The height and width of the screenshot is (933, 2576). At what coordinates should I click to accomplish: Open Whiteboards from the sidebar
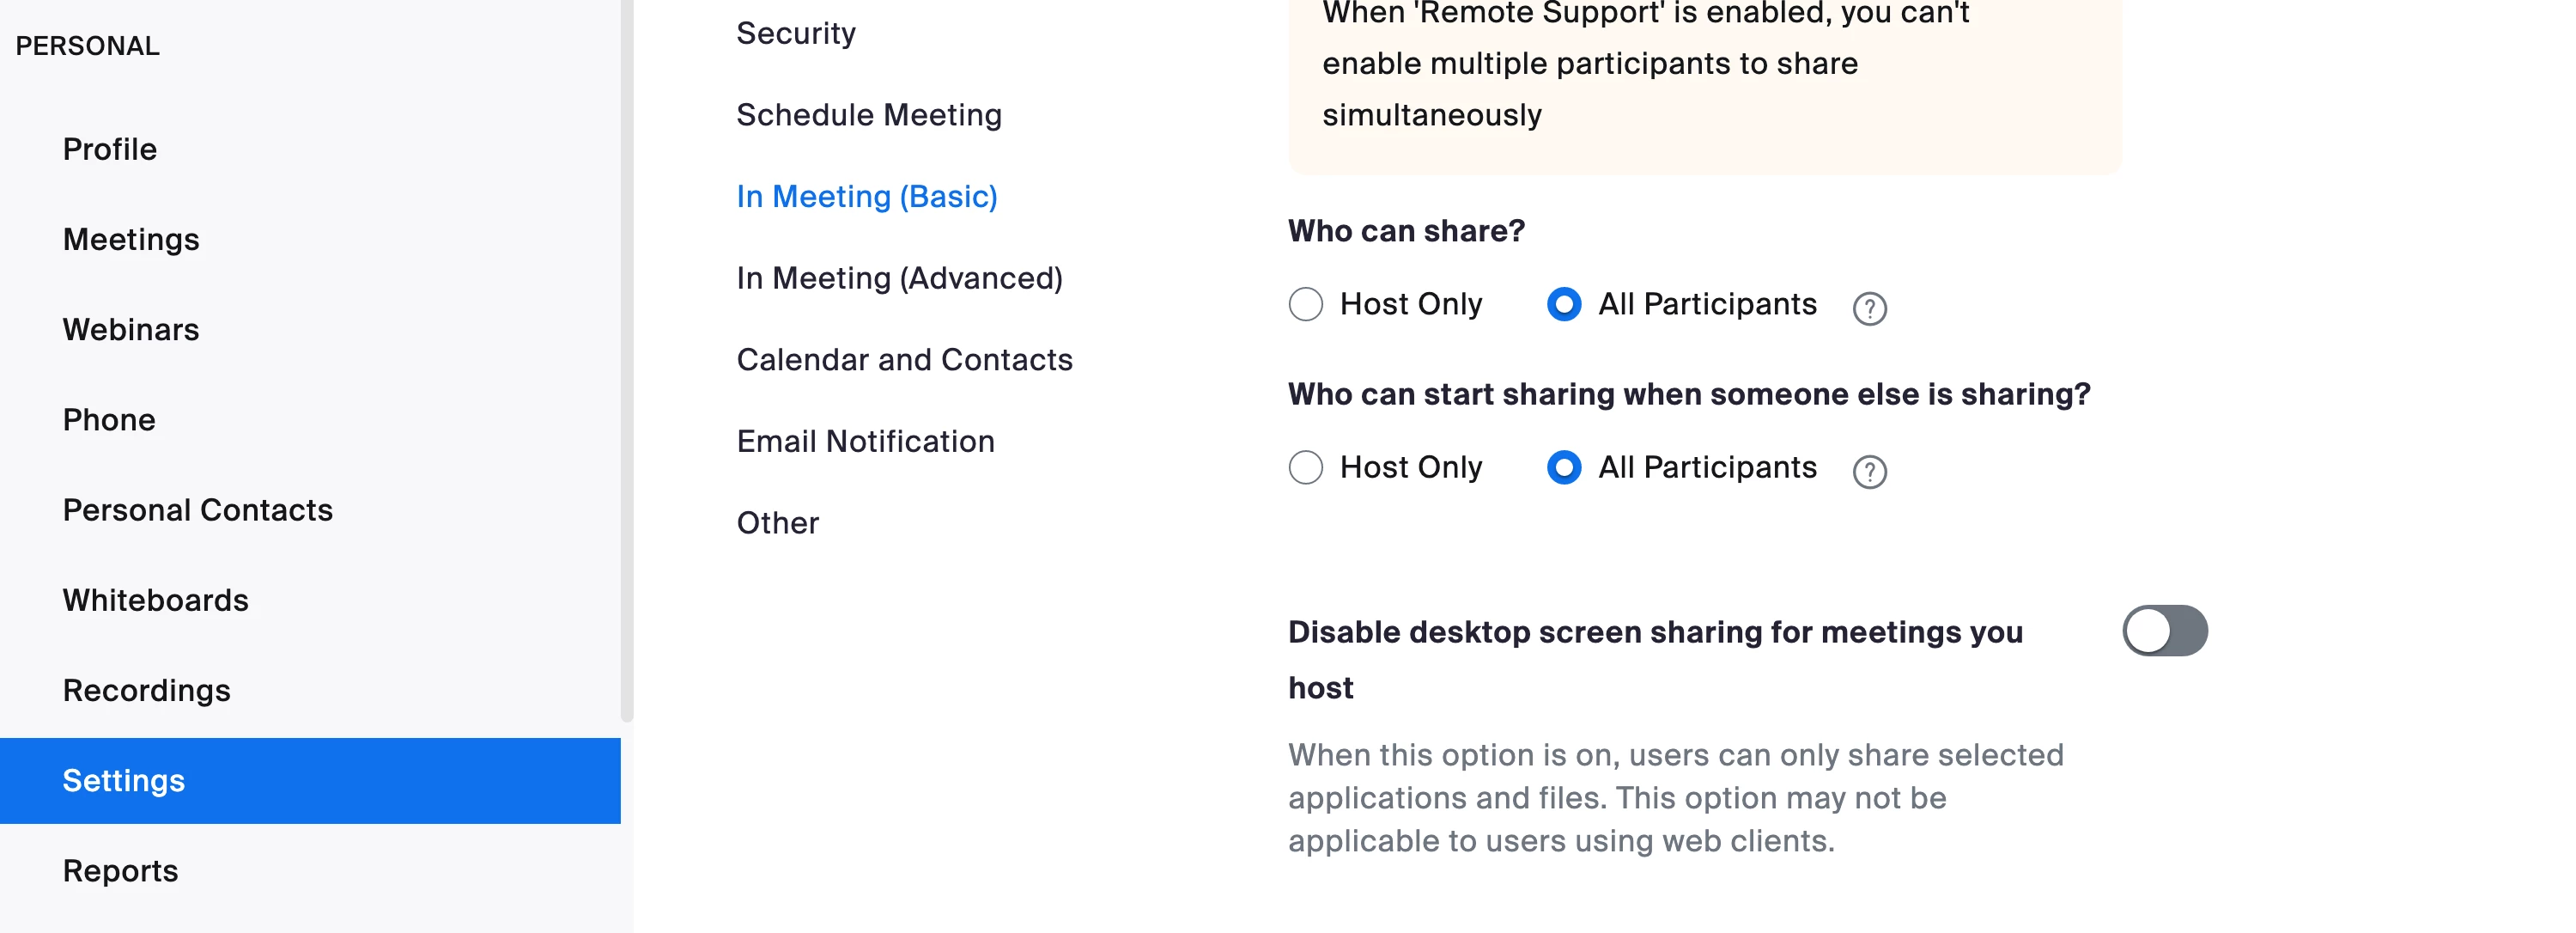tap(155, 600)
